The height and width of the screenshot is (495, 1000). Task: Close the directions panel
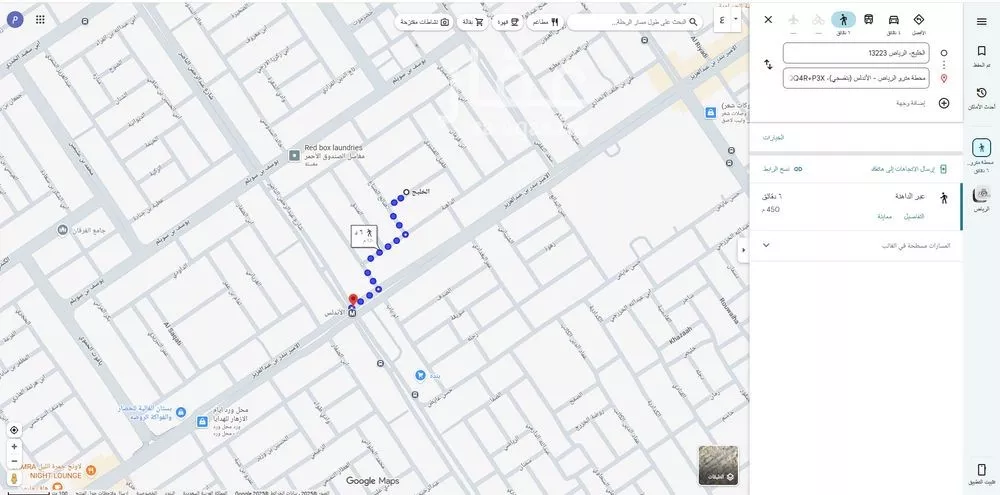[x=768, y=20]
